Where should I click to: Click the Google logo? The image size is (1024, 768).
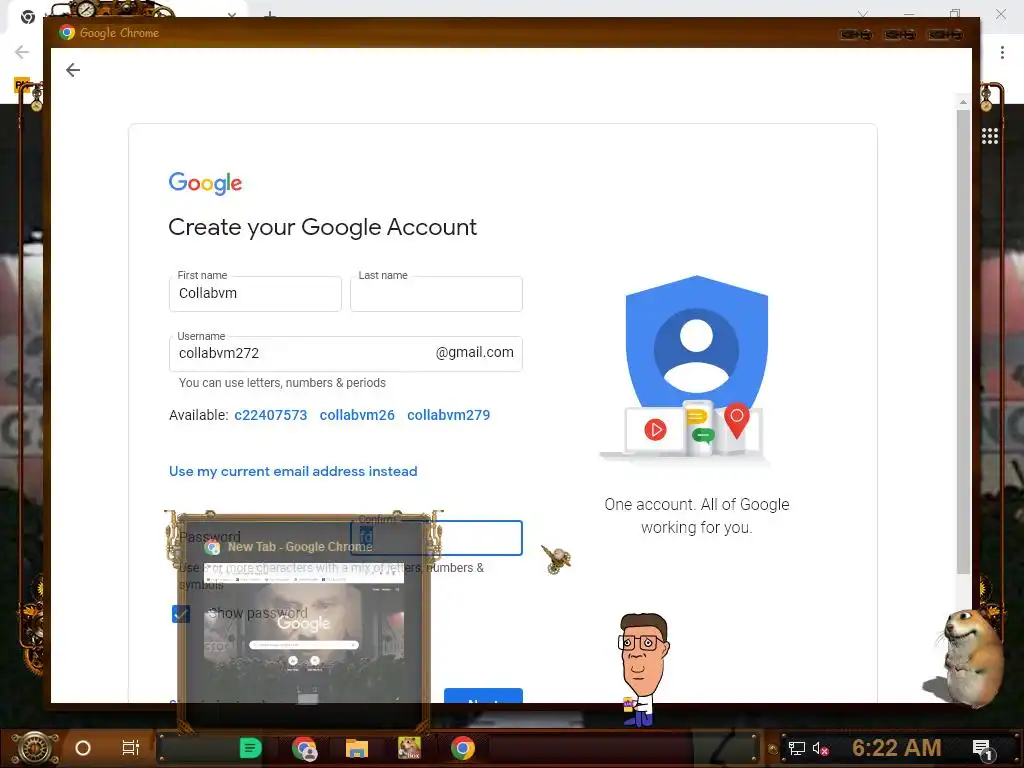tap(205, 184)
